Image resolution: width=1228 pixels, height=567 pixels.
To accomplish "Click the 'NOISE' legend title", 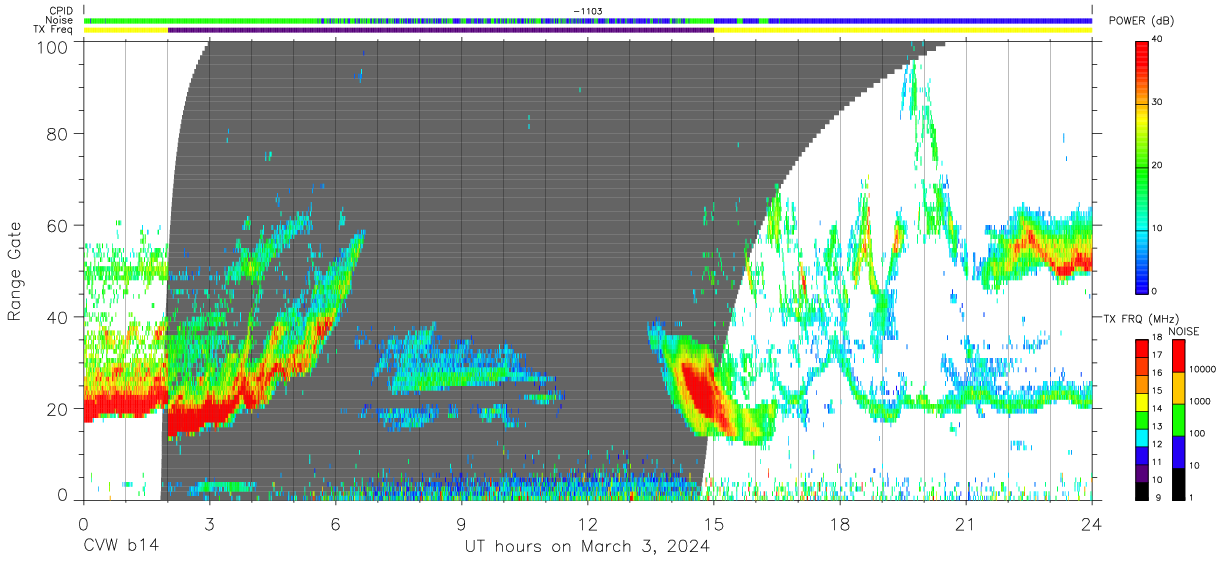I will (1183, 330).
